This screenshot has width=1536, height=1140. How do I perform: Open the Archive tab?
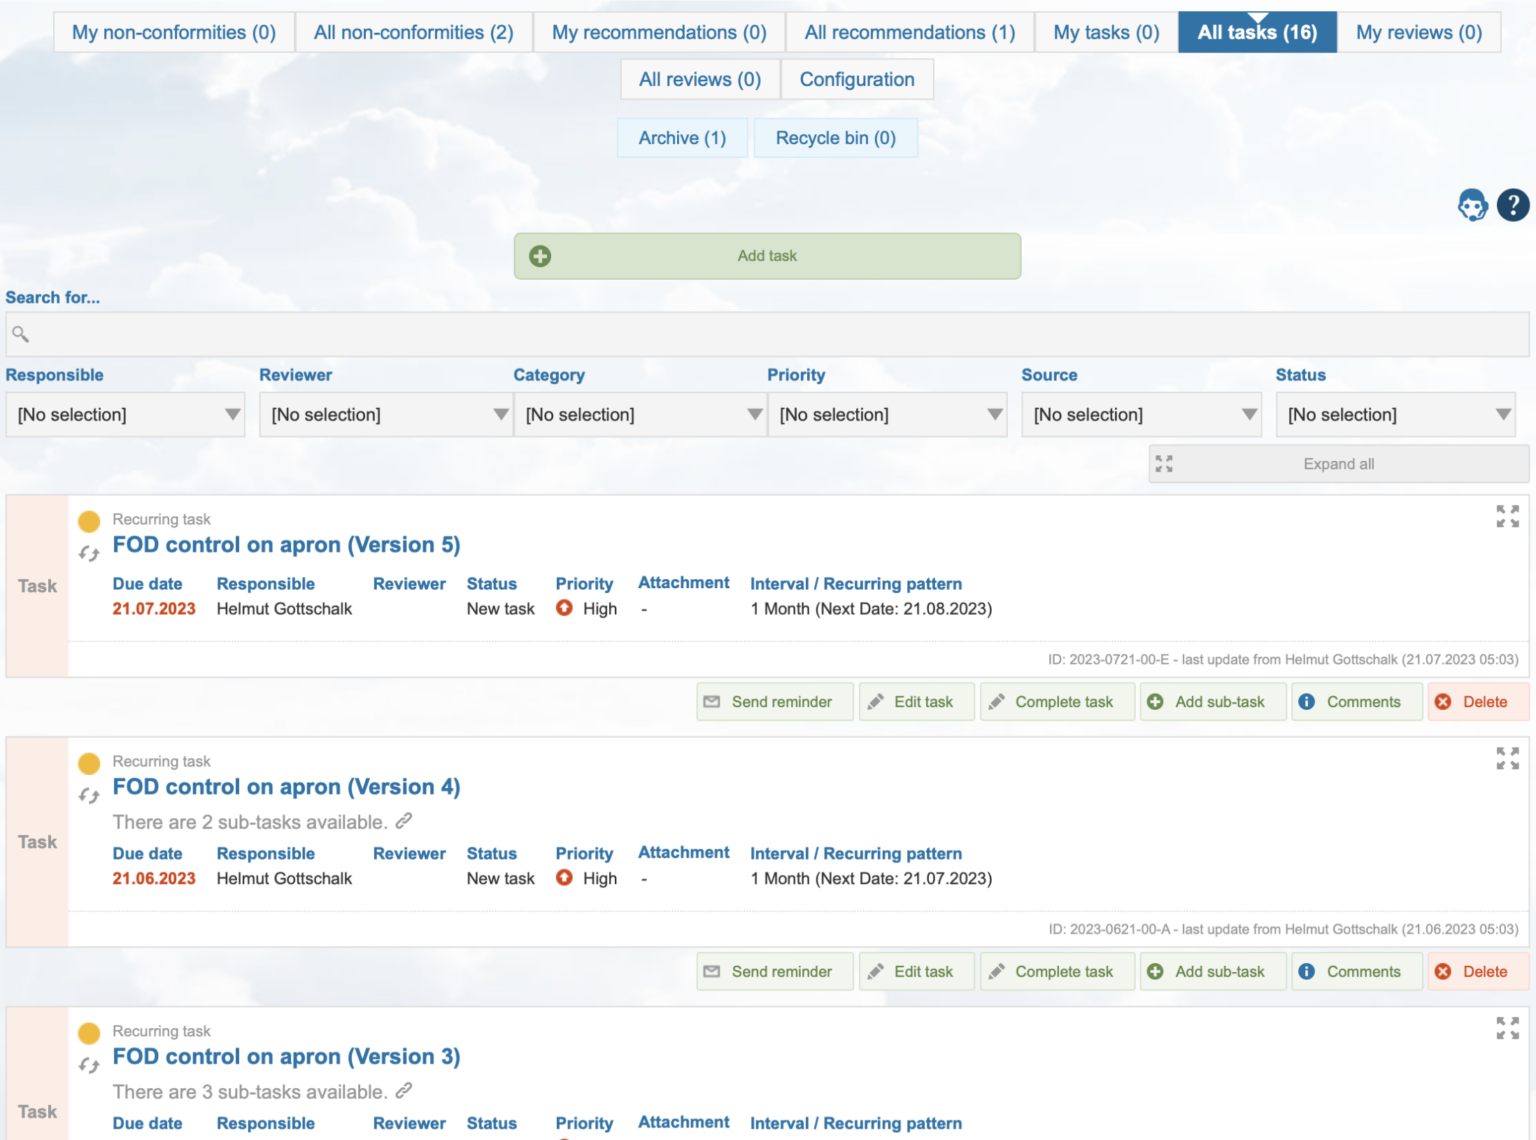pos(682,137)
